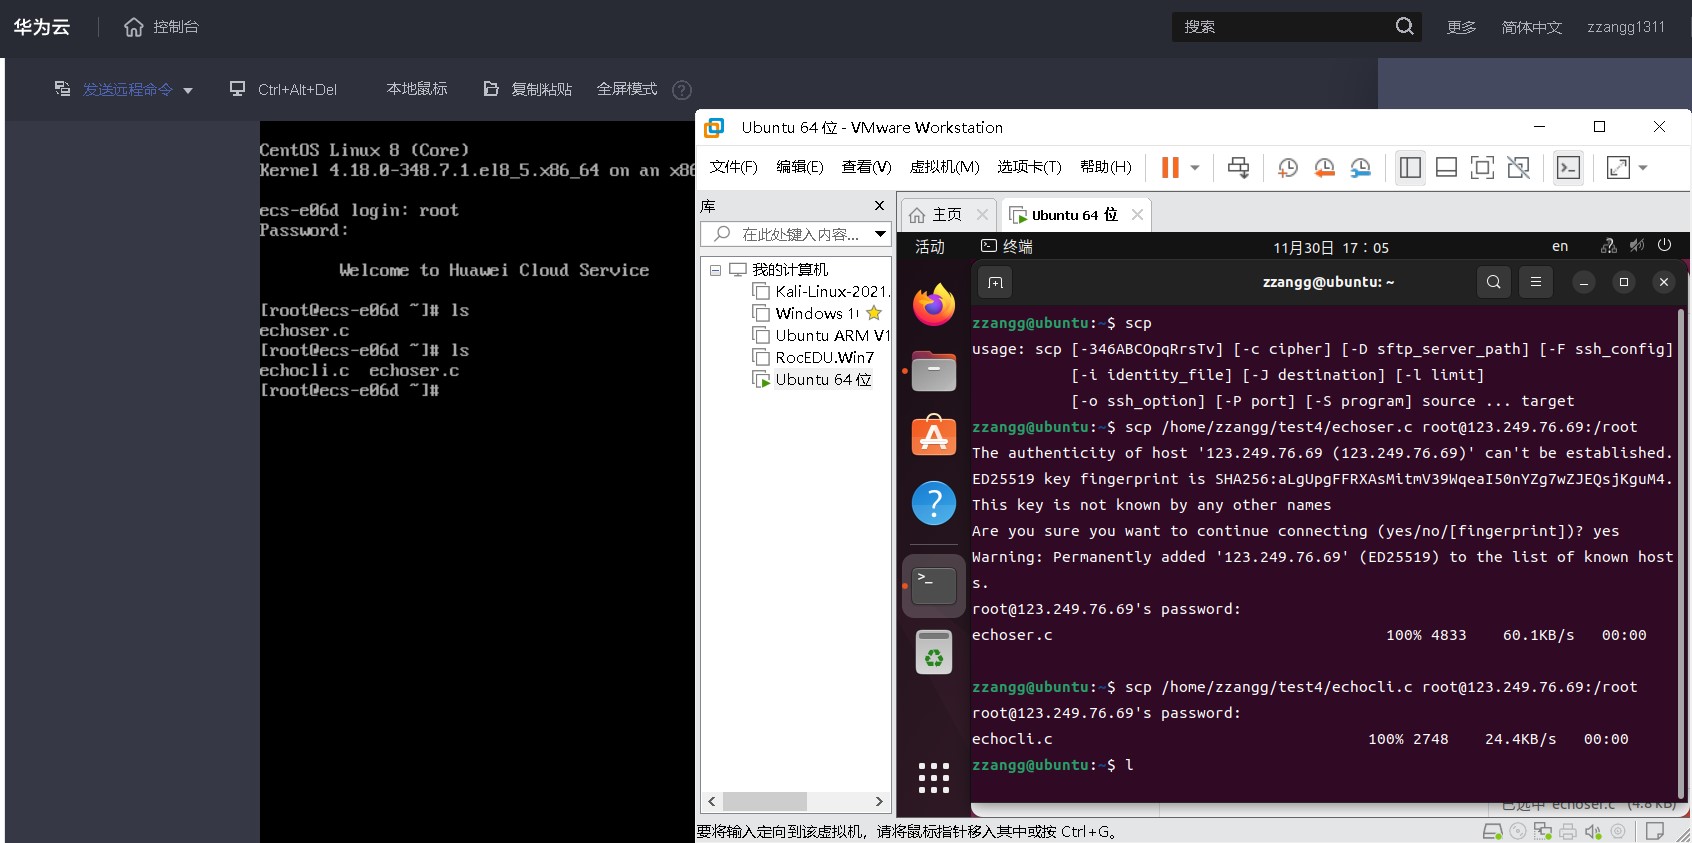Close the Ubuntu 64 位 tab

coord(1137,215)
